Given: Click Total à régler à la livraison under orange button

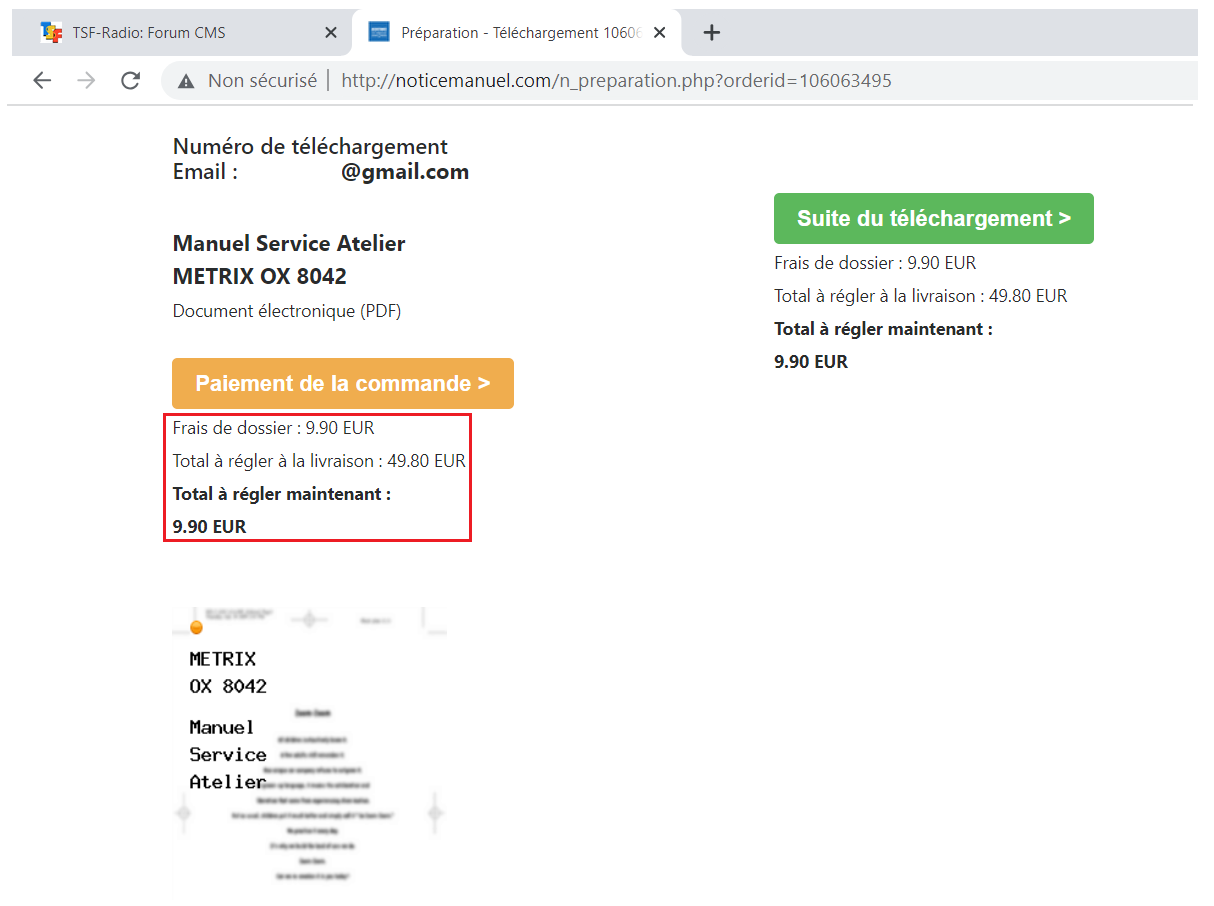Looking at the screenshot, I should pyautogui.click(x=319, y=461).
